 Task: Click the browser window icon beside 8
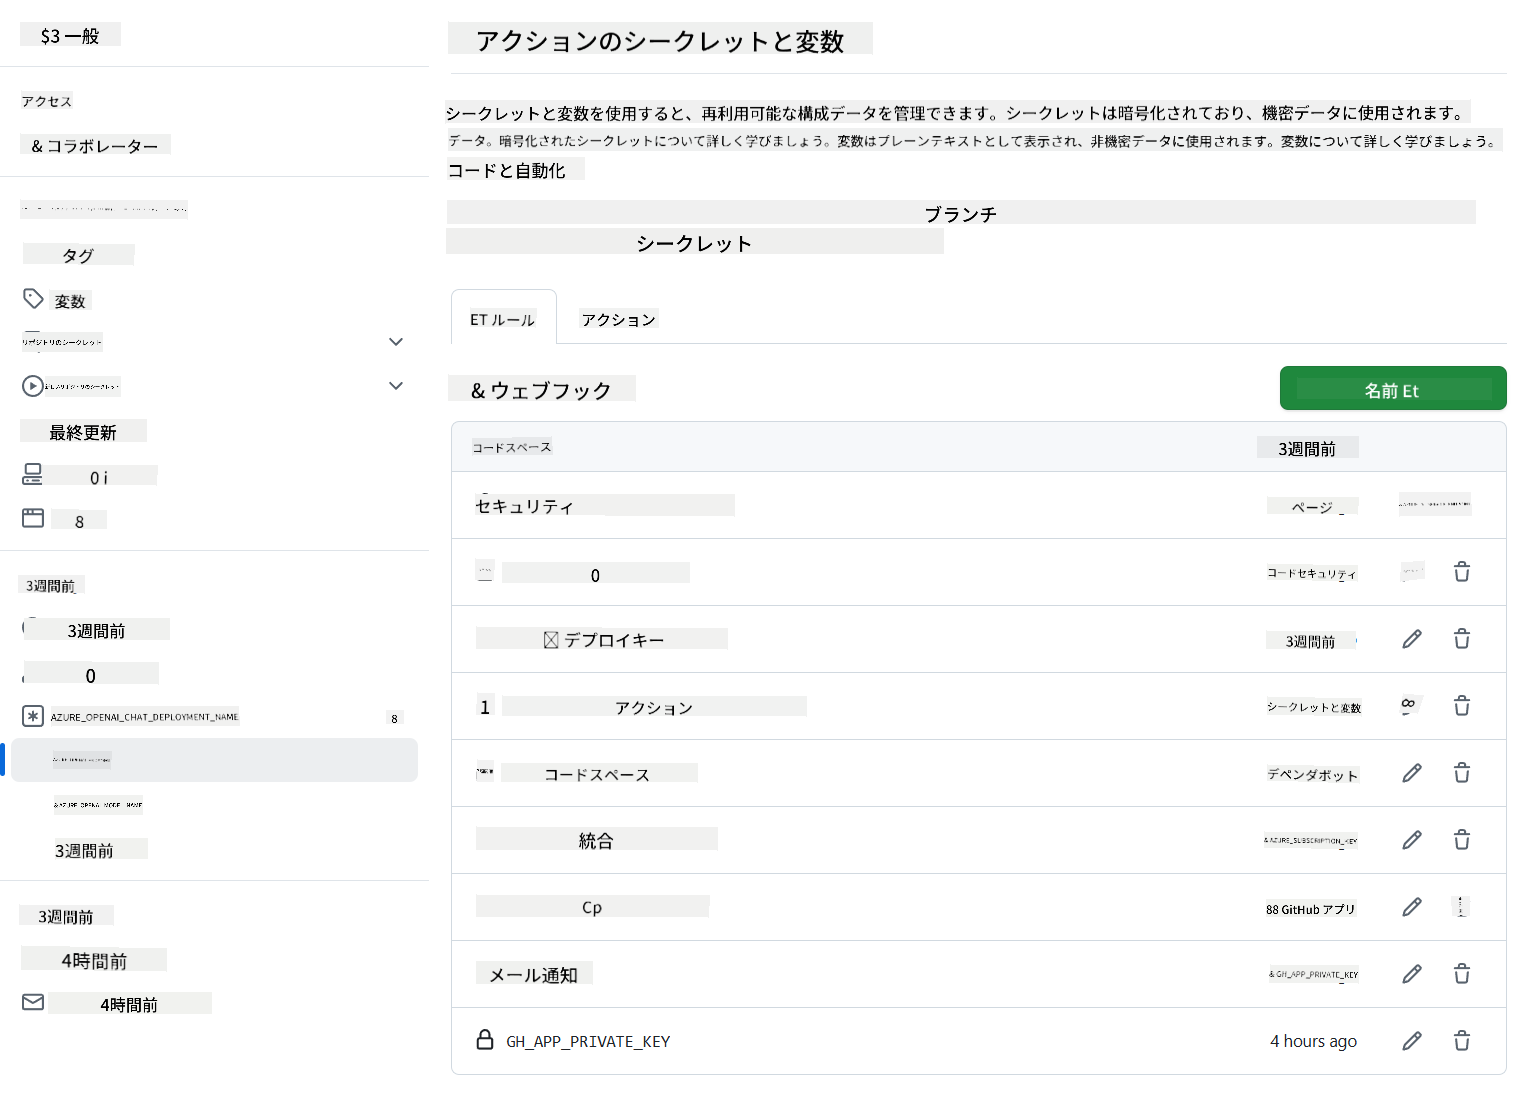pyautogui.click(x=33, y=518)
